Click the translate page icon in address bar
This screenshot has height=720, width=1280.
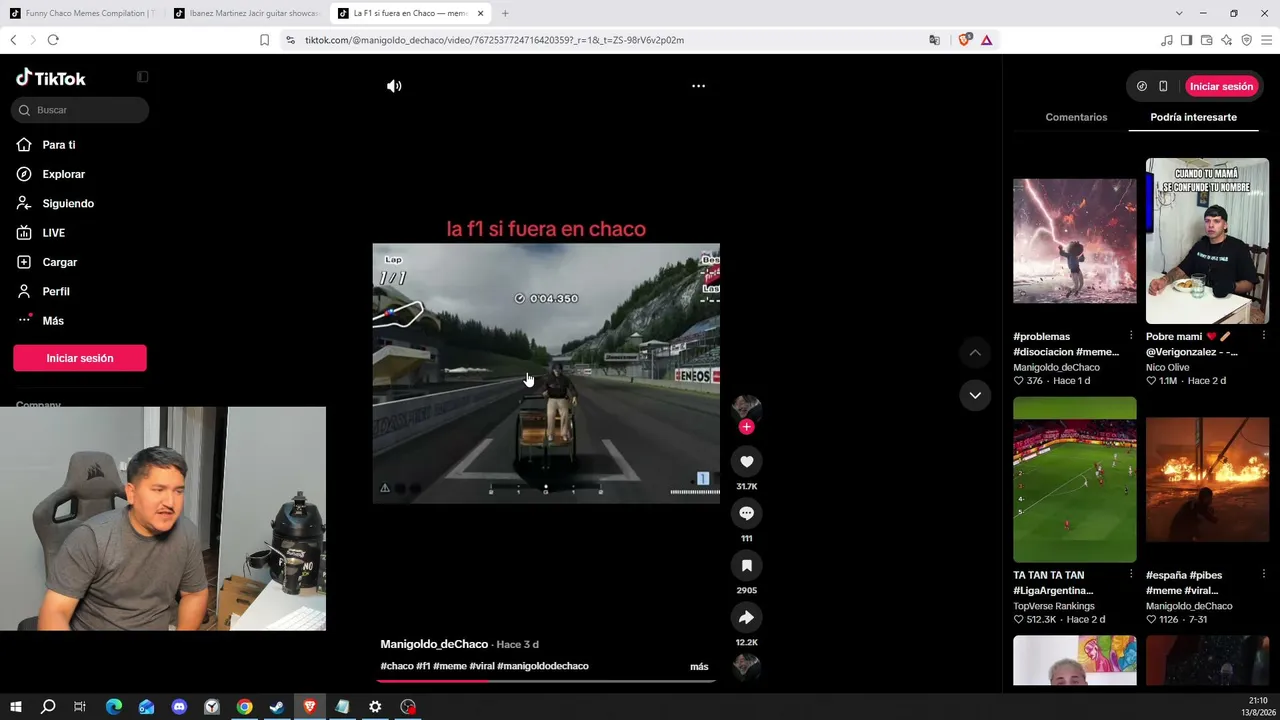935,40
